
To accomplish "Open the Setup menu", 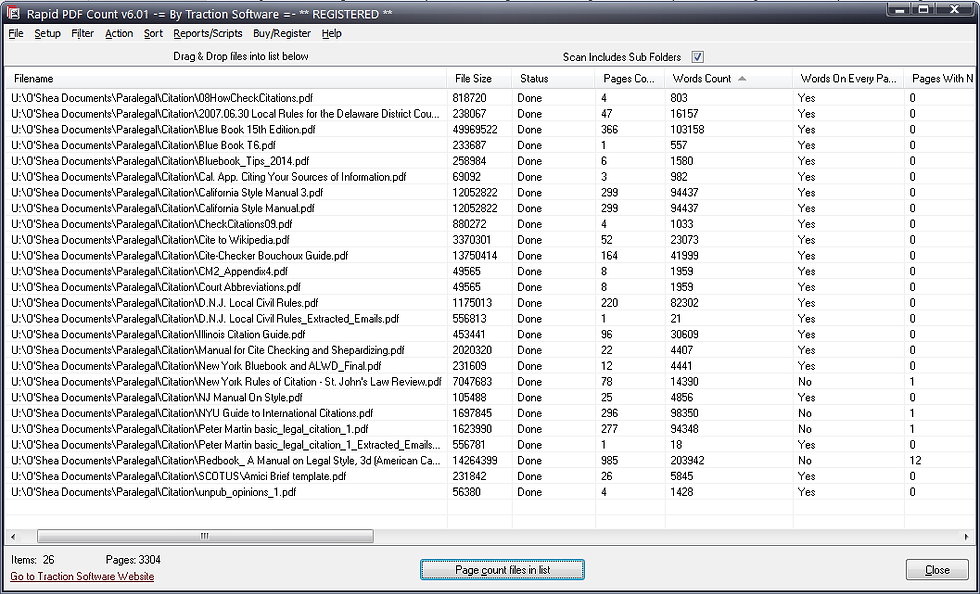I will coord(48,33).
